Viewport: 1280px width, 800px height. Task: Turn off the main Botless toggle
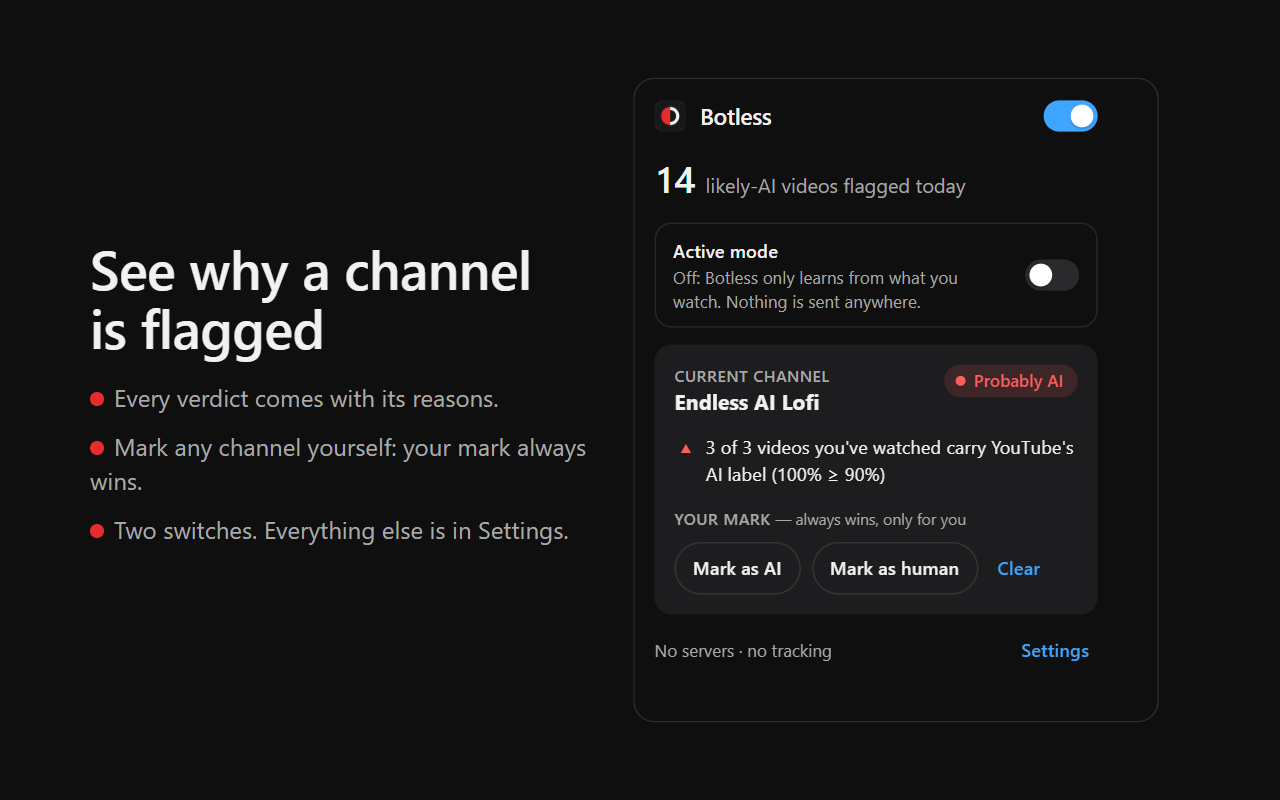(x=1070, y=116)
